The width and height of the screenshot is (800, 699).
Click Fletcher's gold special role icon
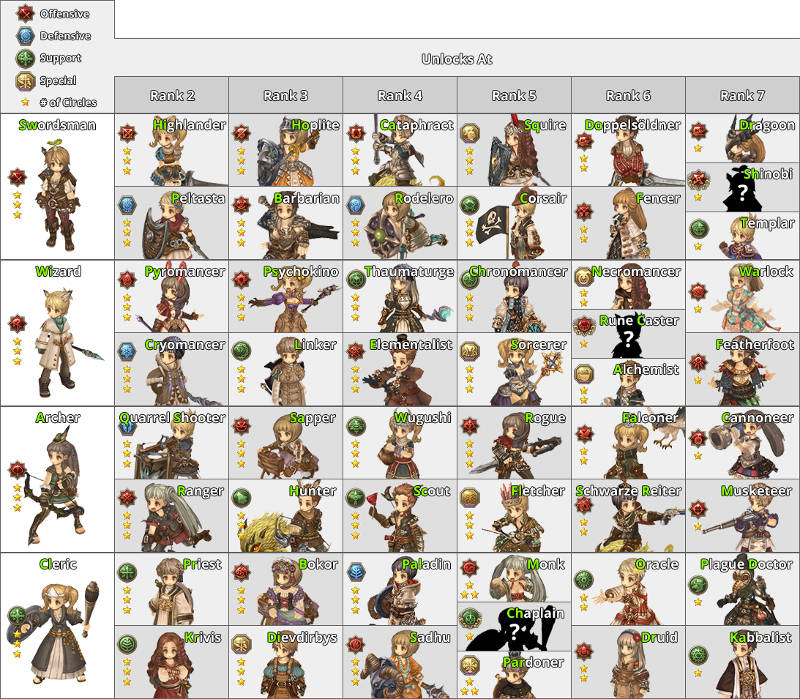(x=470, y=497)
